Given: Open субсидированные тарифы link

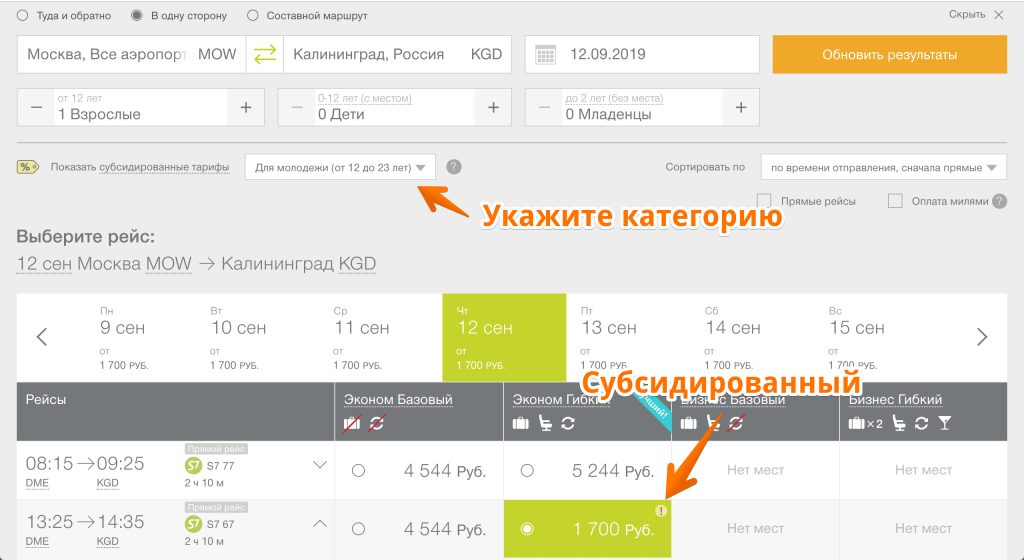Looking at the screenshot, I should tap(164, 167).
